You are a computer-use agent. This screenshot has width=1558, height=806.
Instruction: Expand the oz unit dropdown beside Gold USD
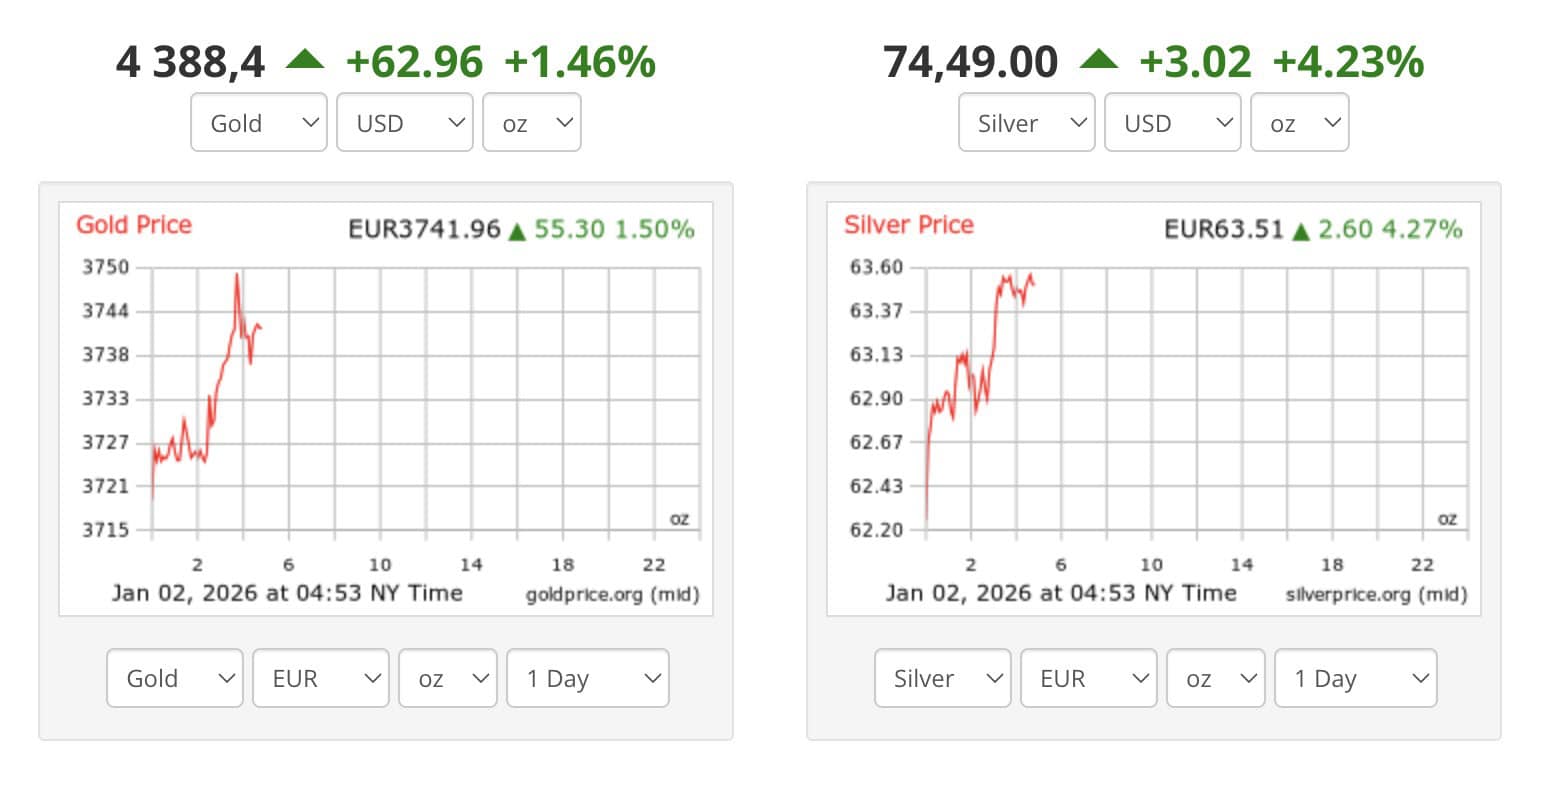531,123
